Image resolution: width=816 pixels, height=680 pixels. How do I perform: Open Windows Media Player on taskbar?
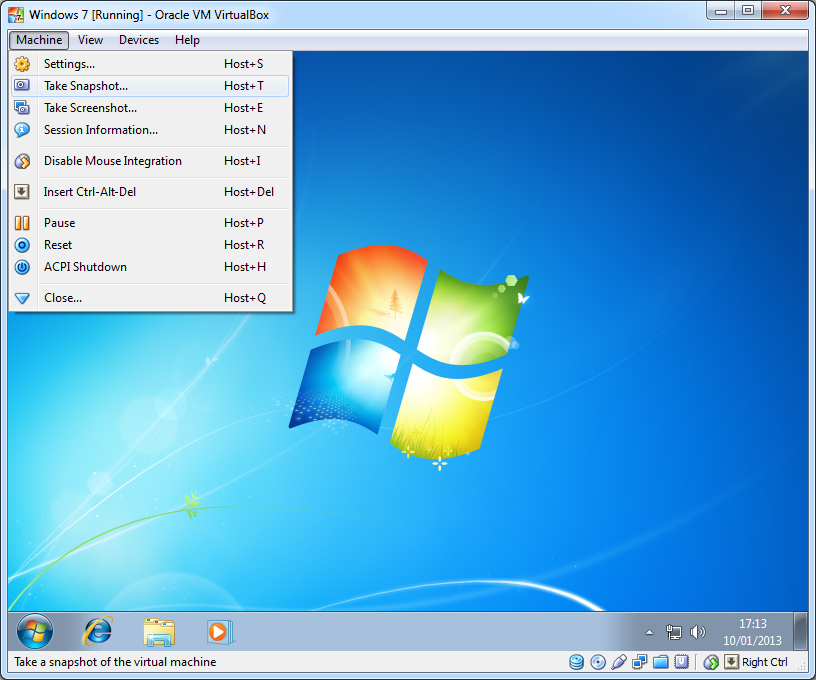point(218,631)
